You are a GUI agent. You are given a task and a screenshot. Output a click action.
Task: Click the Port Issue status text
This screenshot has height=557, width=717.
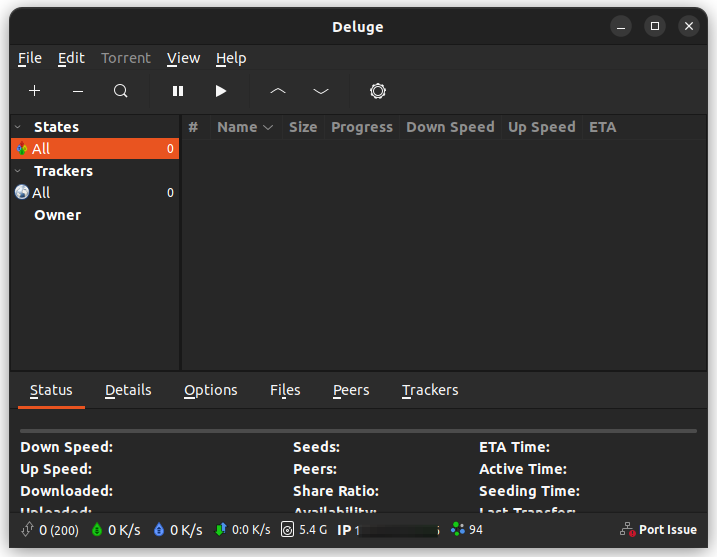coord(668,530)
